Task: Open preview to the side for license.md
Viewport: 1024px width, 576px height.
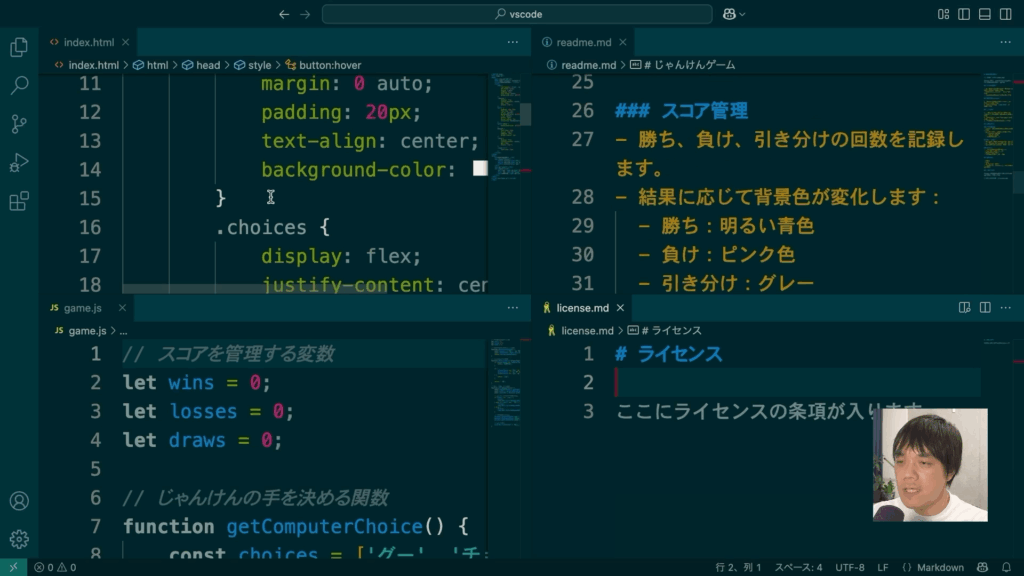Action: pyautogui.click(x=965, y=308)
